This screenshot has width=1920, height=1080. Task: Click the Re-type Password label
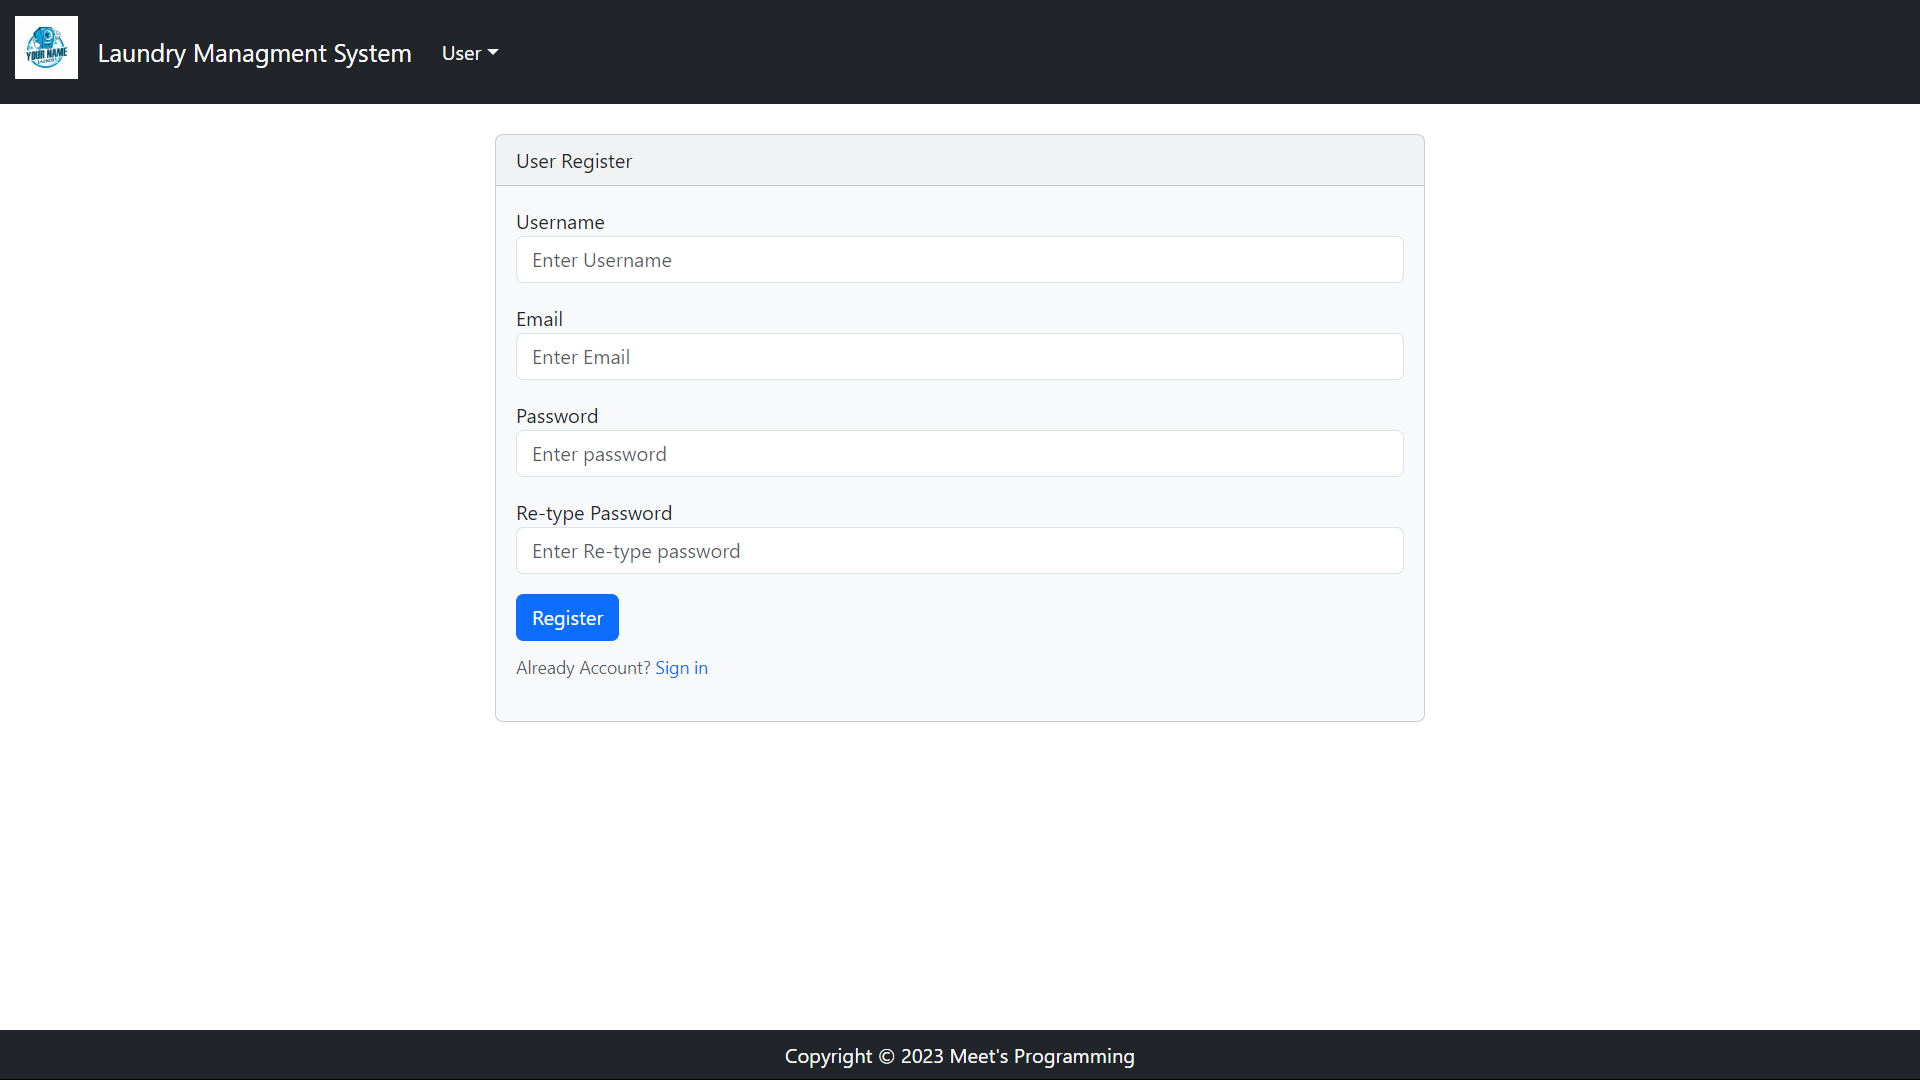tap(594, 513)
